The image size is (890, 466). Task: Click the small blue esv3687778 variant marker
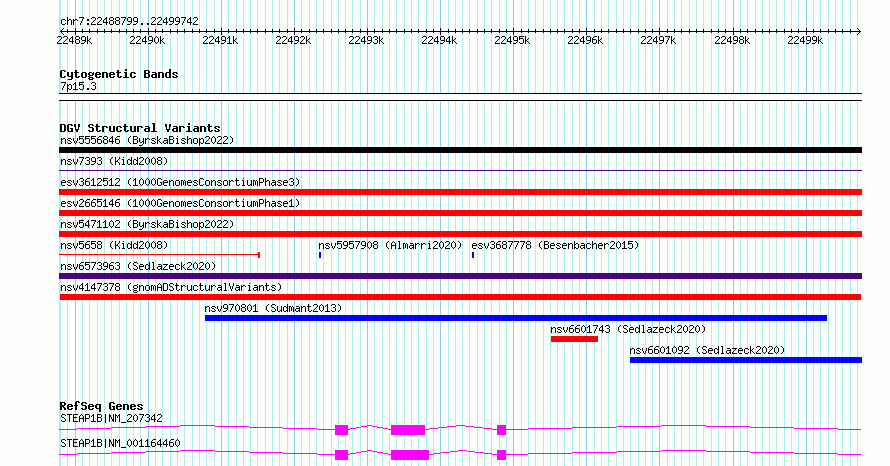473,255
